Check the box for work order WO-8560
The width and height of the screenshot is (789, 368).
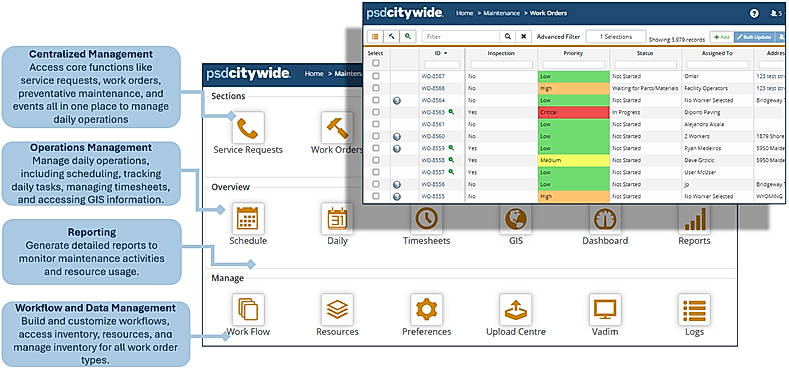[375, 136]
